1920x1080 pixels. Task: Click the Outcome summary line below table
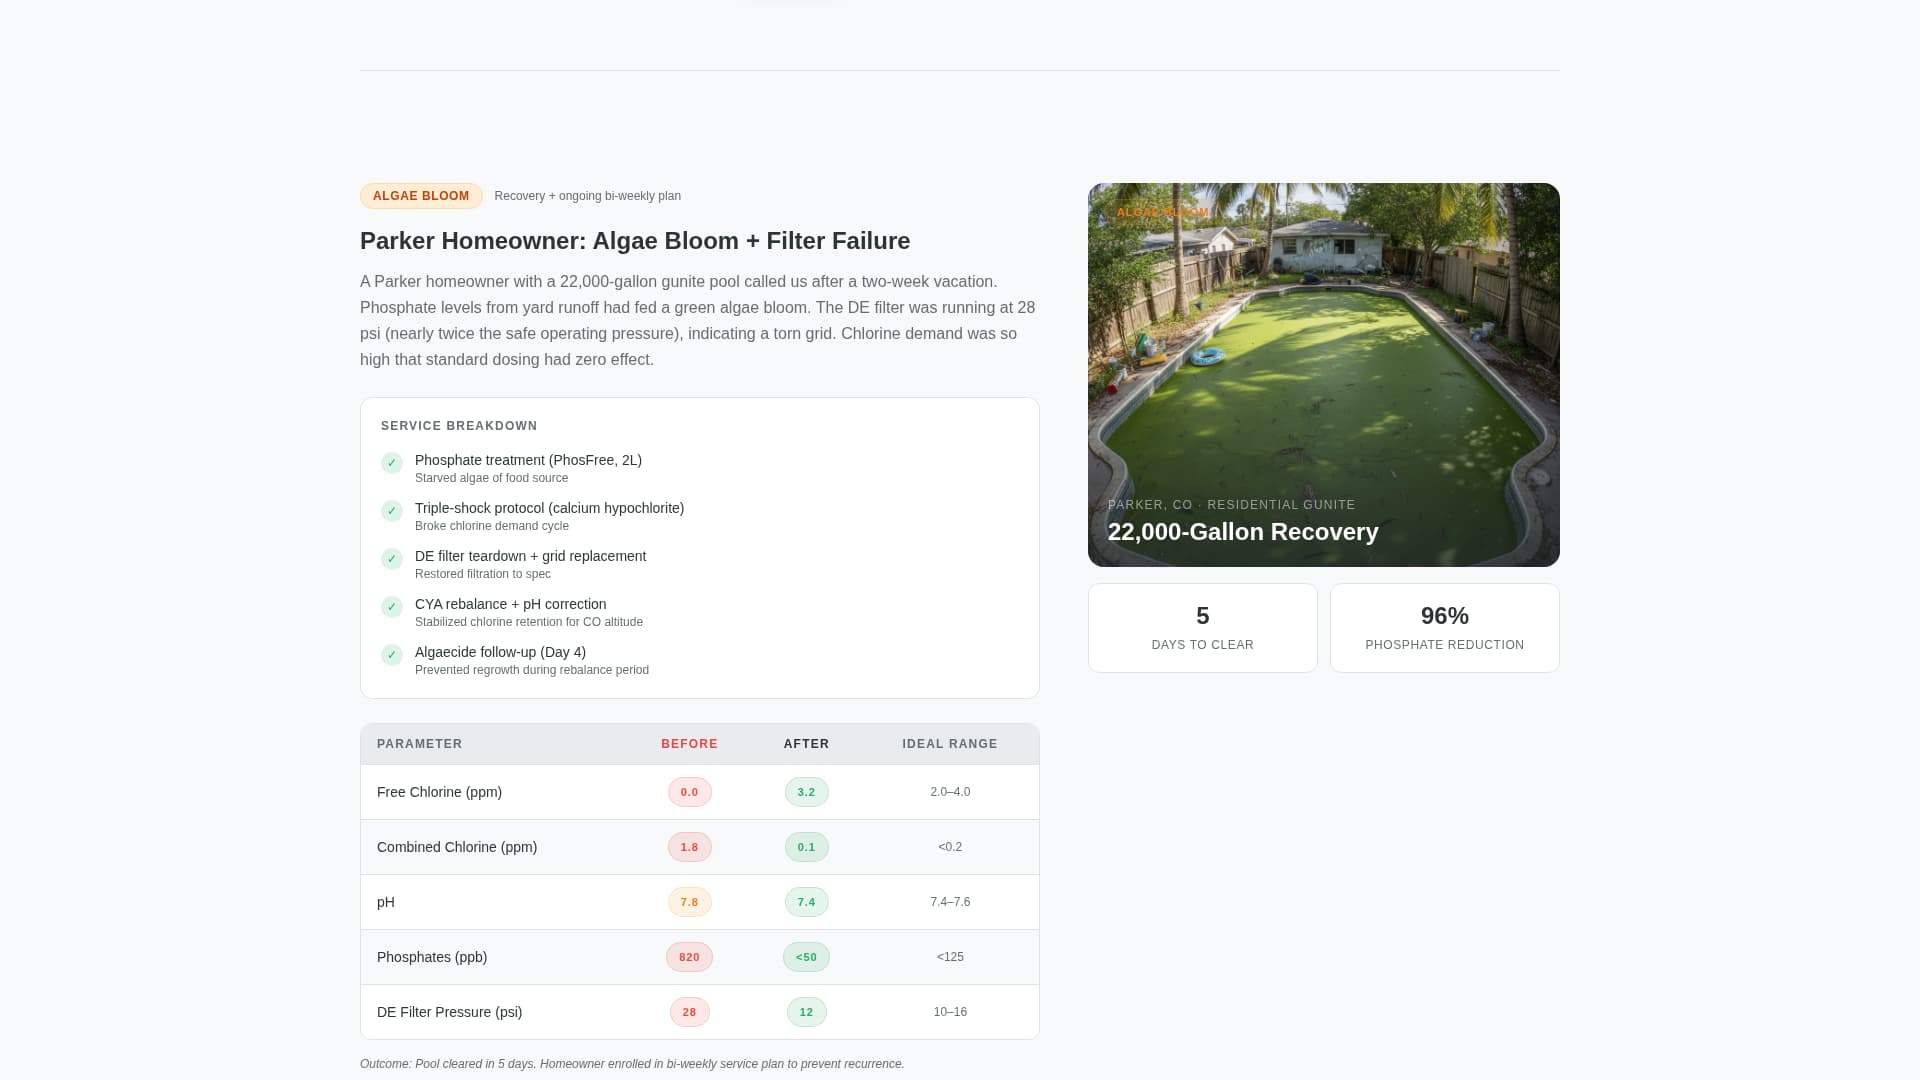point(632,1064)
